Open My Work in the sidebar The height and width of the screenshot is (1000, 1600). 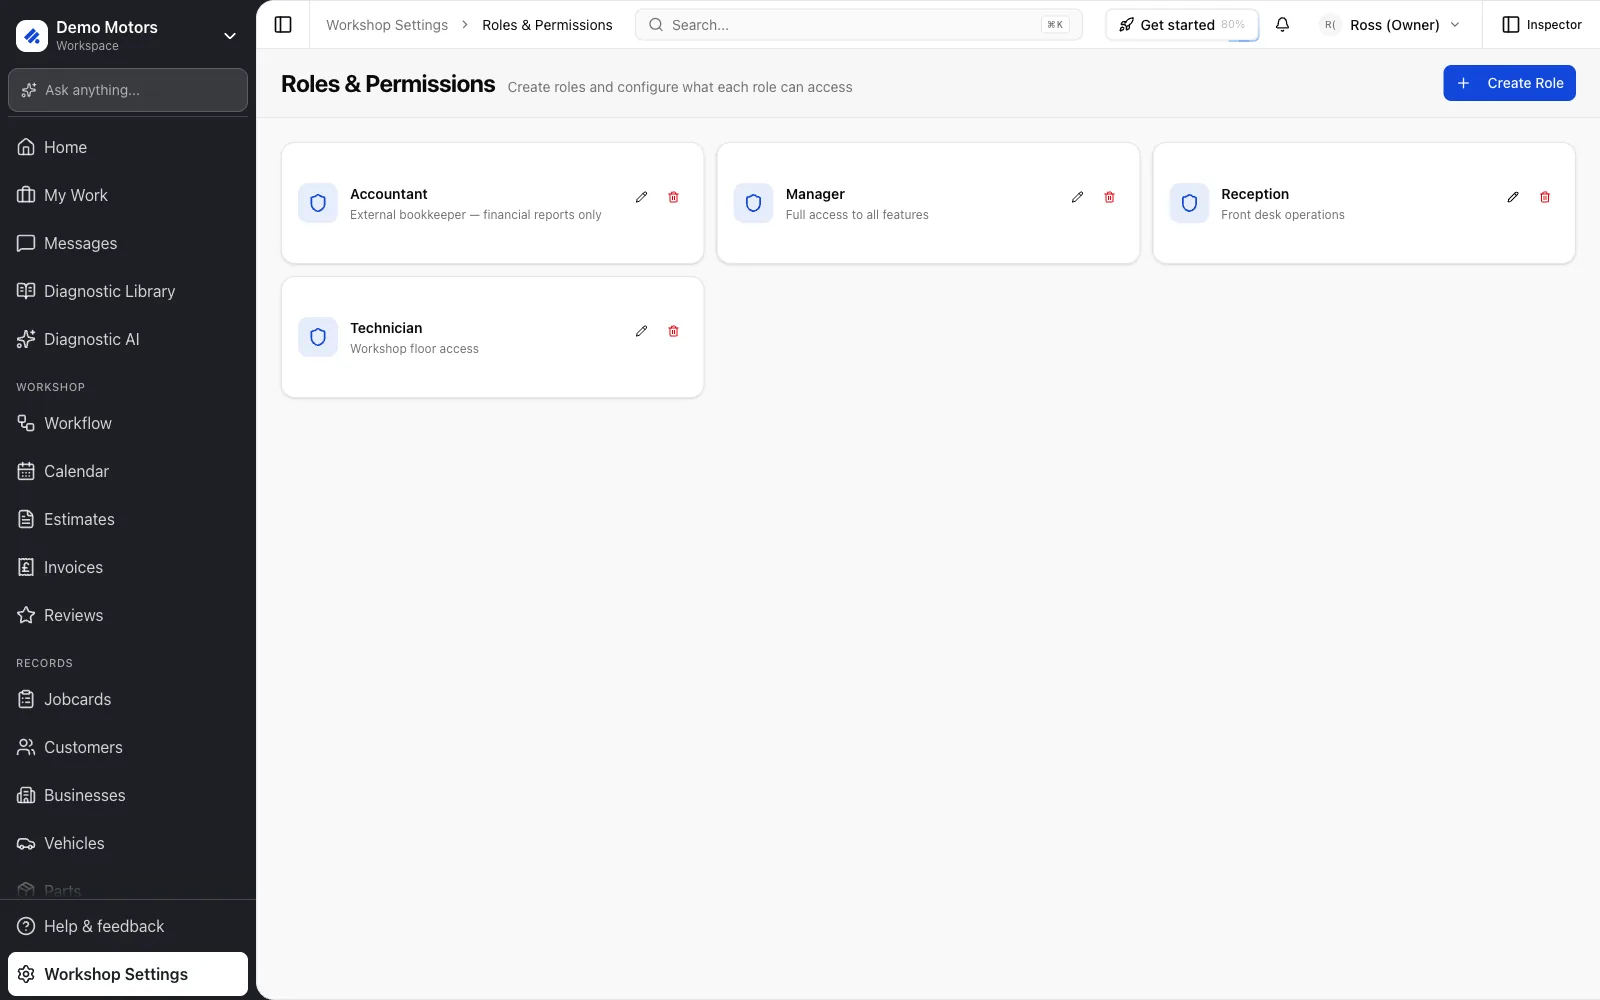[128, 195]
